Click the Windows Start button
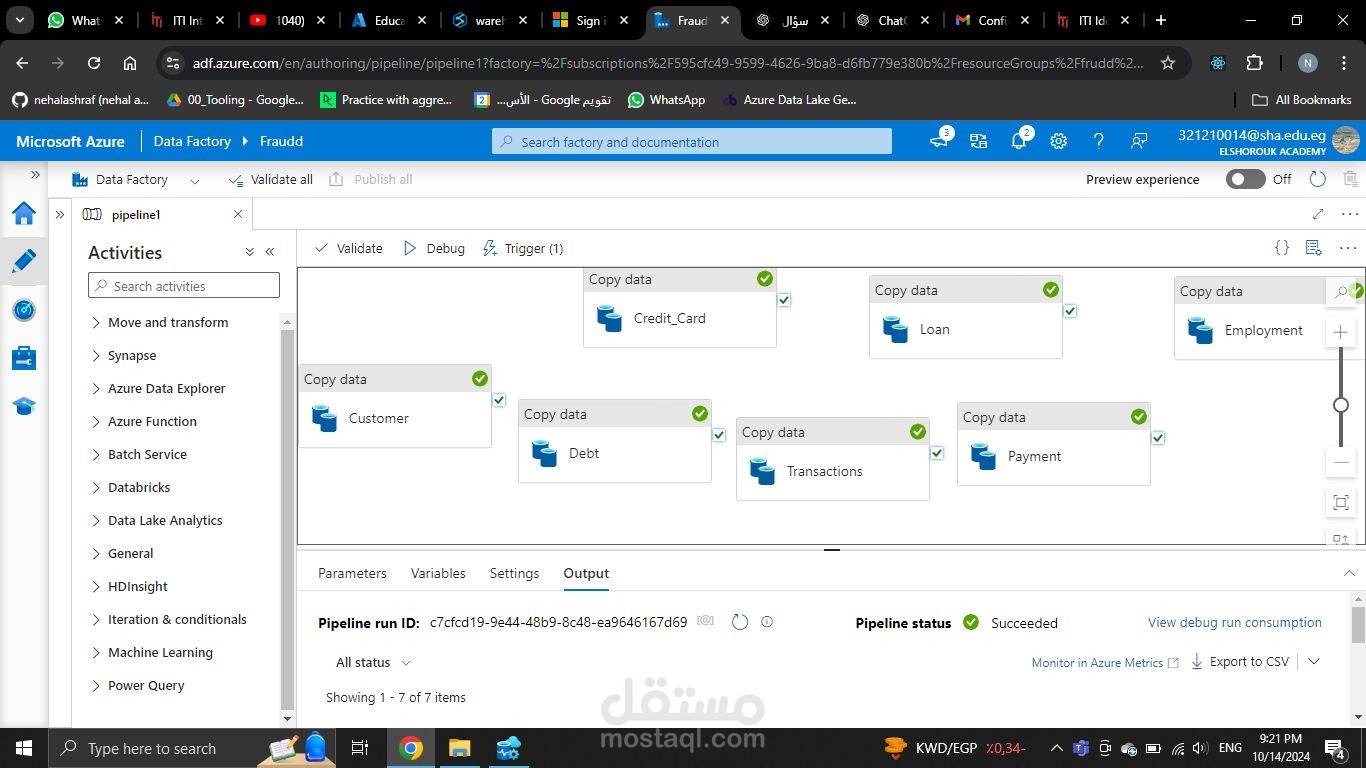1366x768 pixels. pos(24,748)
